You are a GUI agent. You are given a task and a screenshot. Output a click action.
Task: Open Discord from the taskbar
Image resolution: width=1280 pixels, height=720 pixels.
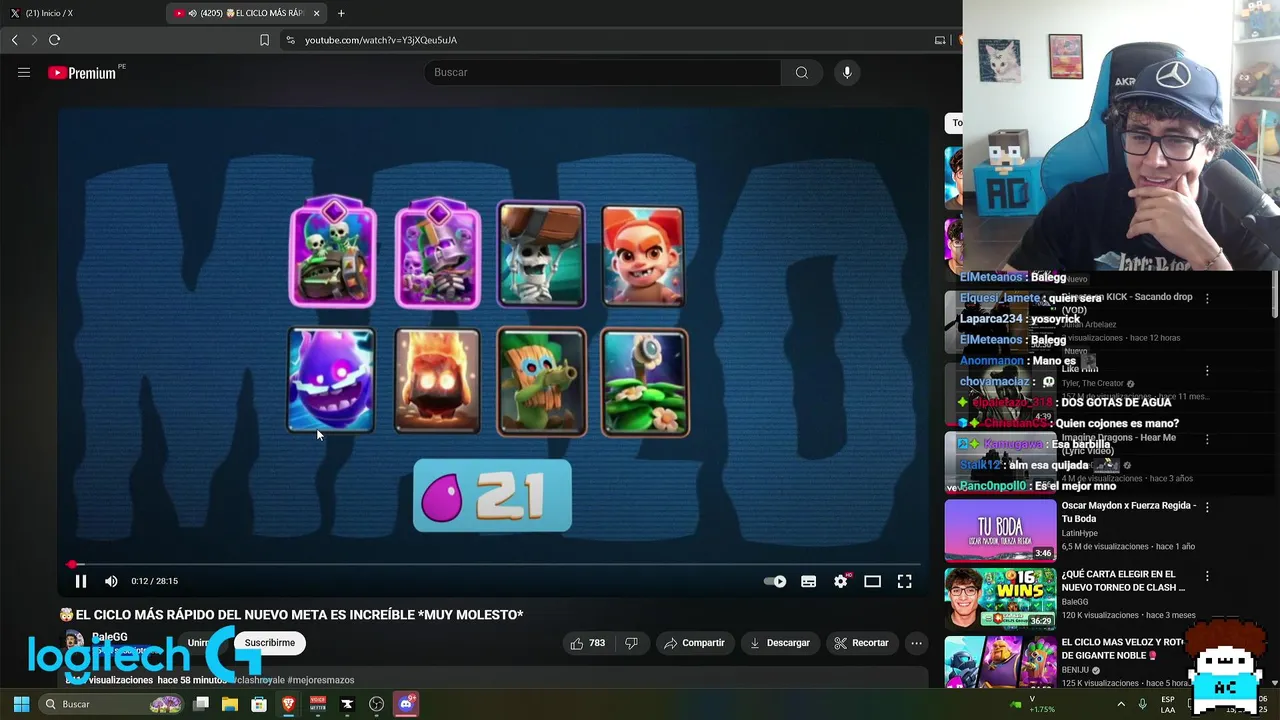tap(406, 704)
